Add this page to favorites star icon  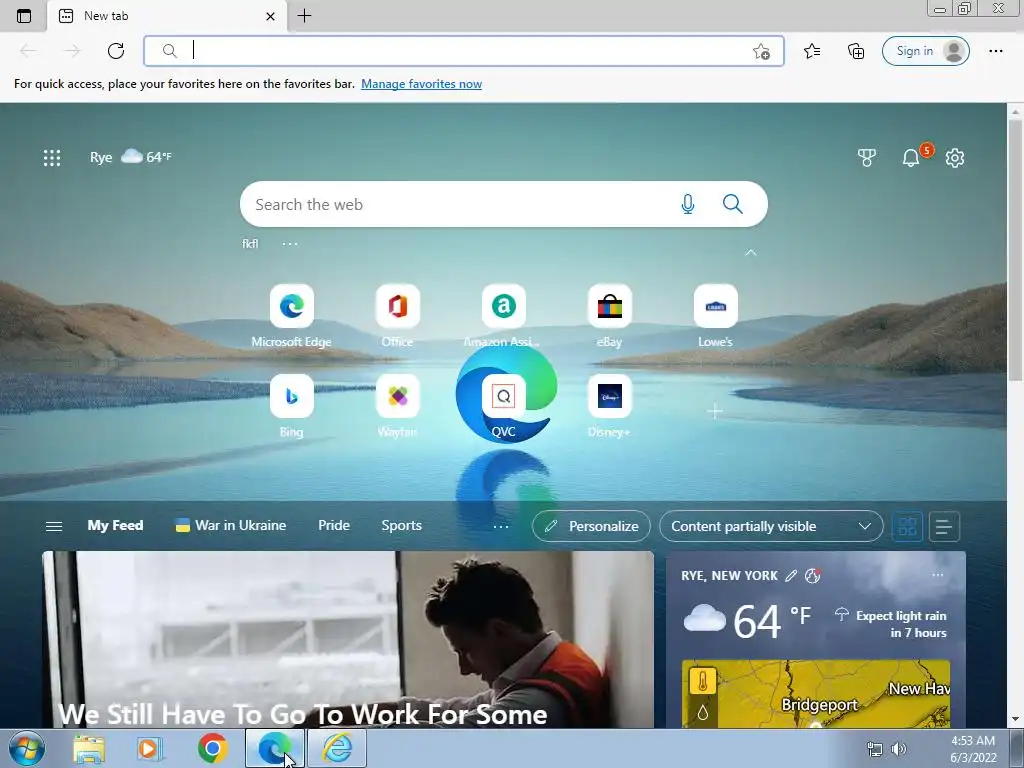pyautogui.click(x=761, y=51)
